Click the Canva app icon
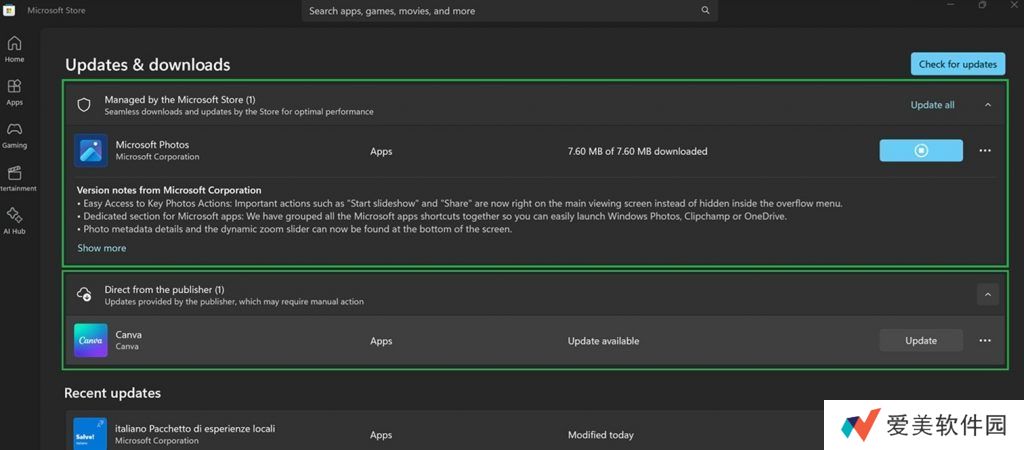Image resolution: width=1024 pixels, height=450 pixels. pos(91,341)
